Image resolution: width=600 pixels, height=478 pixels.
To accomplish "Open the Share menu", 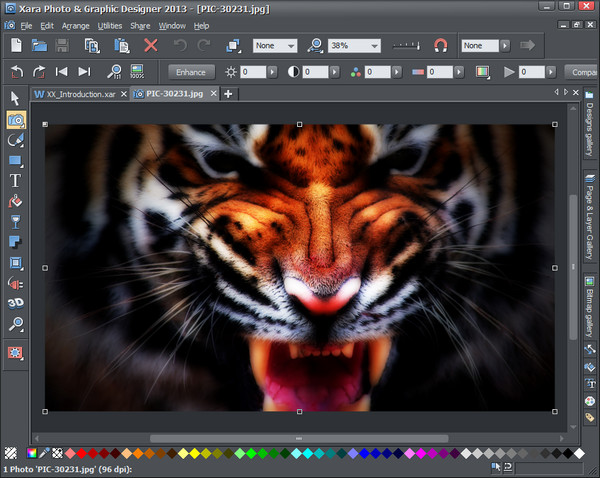I will point(140,26).
